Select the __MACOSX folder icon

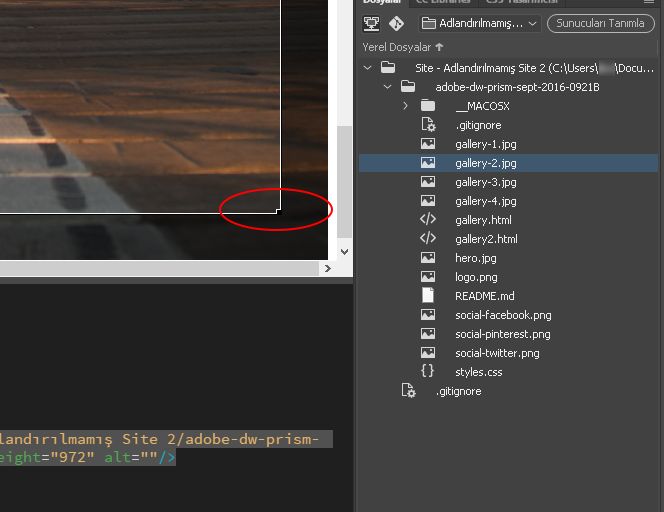(428, 105)
